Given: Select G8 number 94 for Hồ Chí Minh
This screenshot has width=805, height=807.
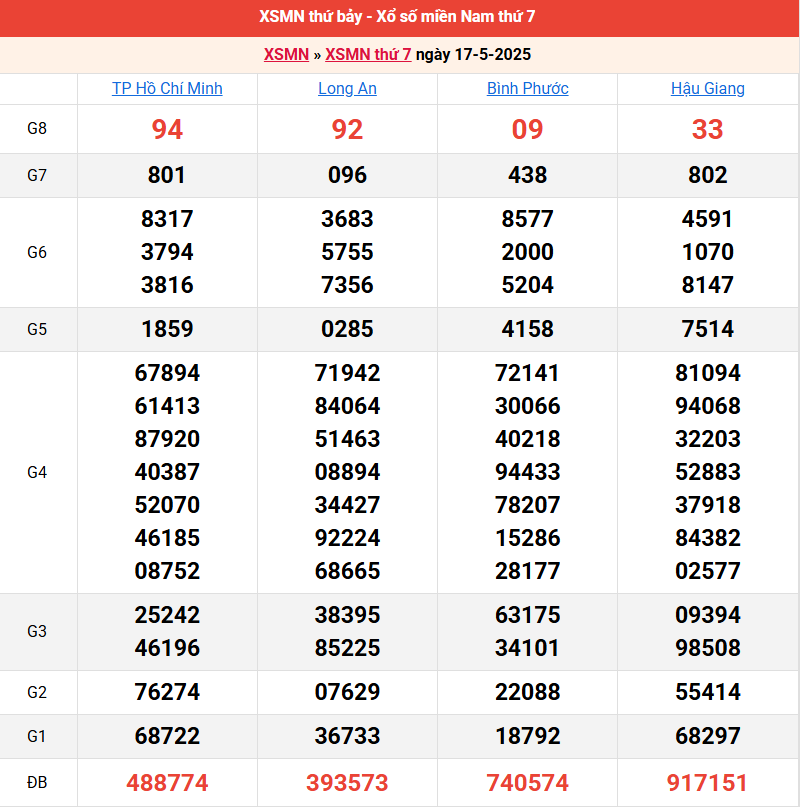Looking at the screenshot, I should (167, 129).
